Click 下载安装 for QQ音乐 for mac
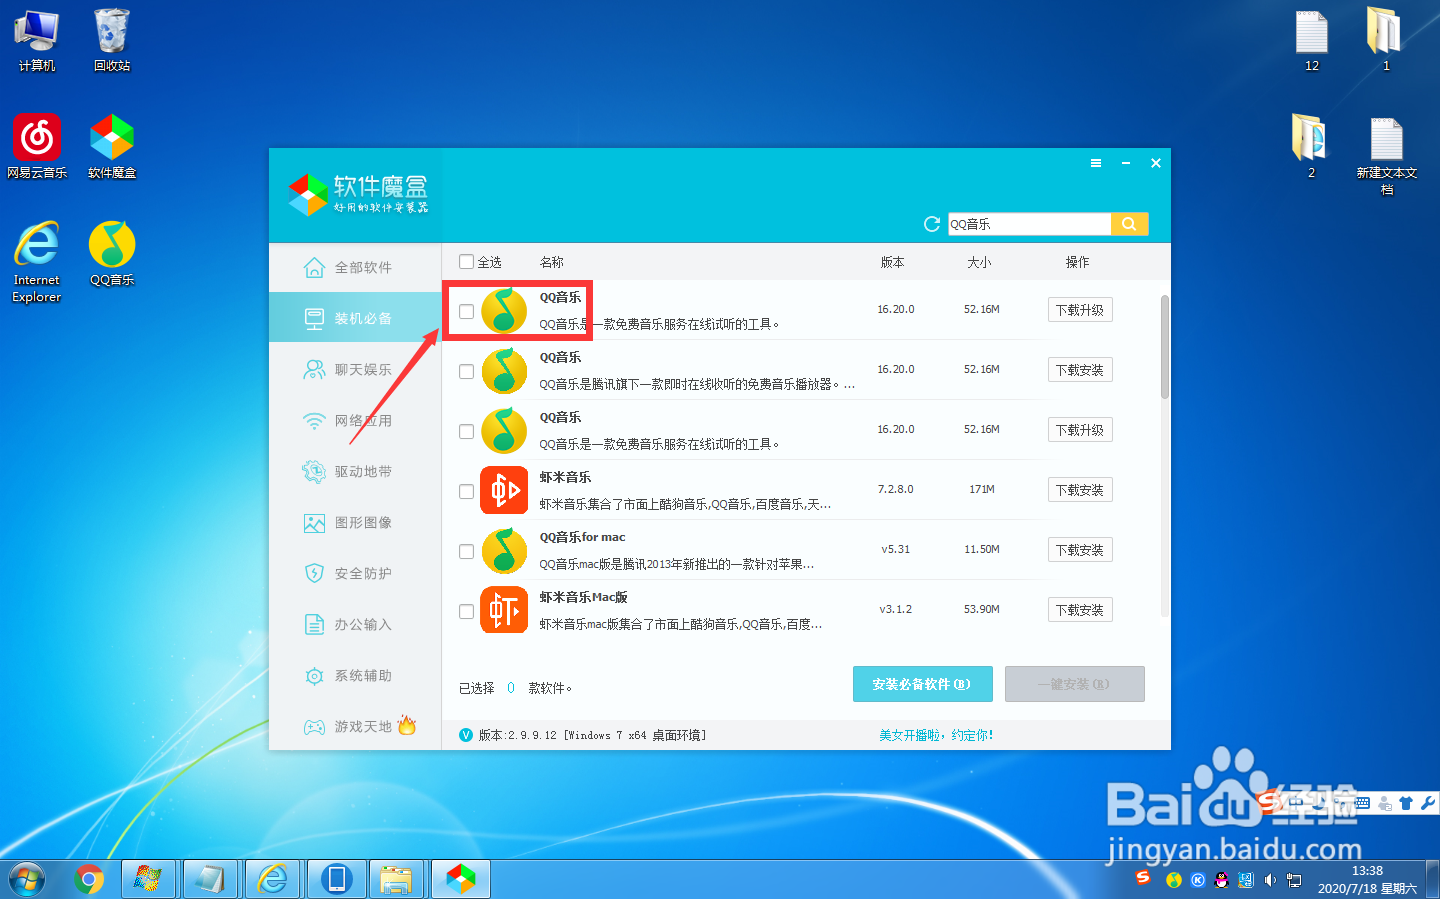Viewport: 1440px width, 899px height. (1080, 550)
